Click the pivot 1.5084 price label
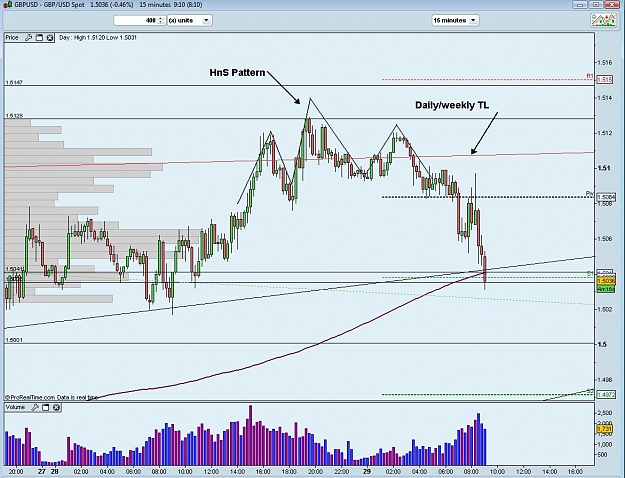 coord(606,197)
